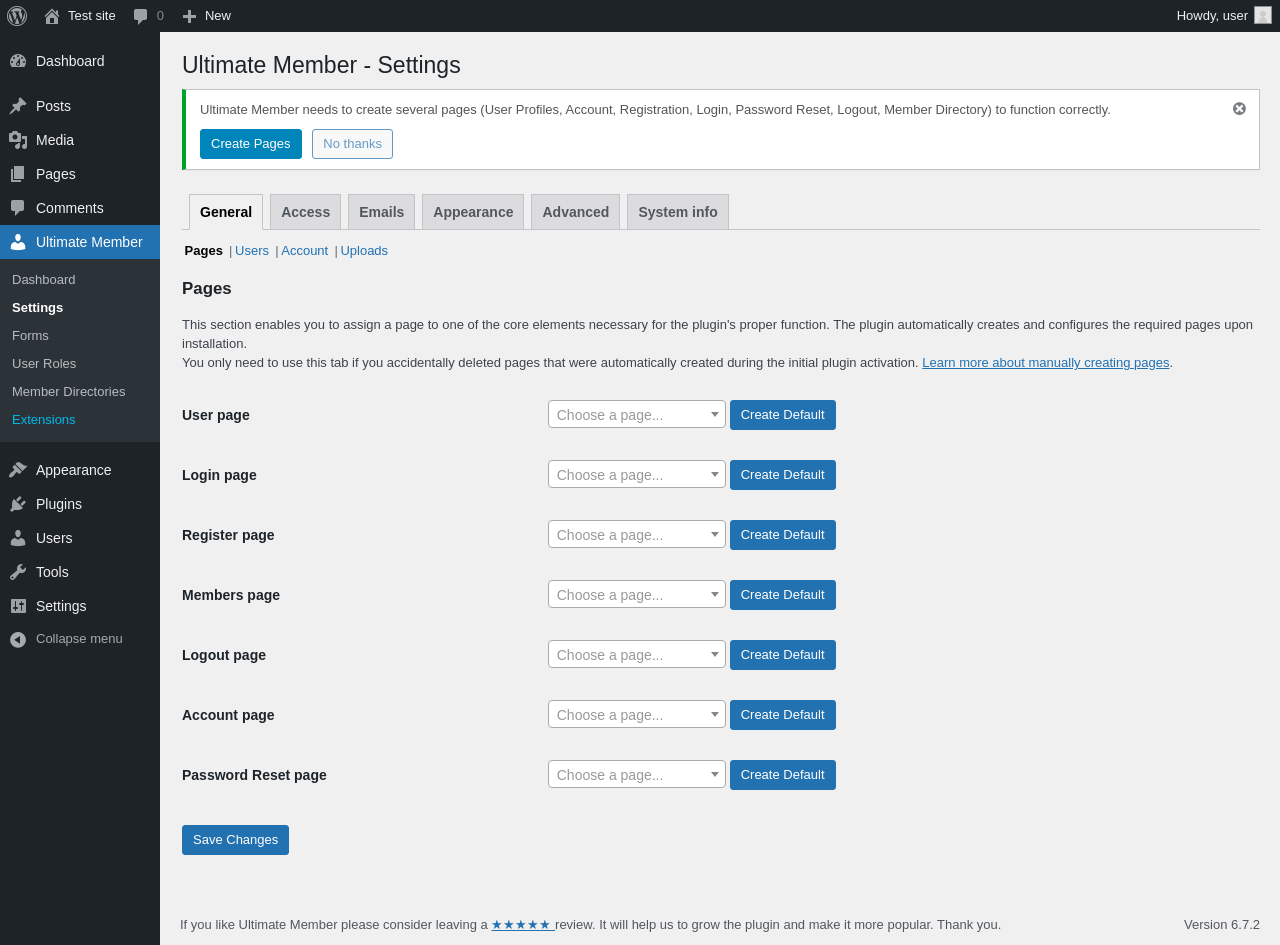Click the WordPress logo icon

tap(17, 16)
